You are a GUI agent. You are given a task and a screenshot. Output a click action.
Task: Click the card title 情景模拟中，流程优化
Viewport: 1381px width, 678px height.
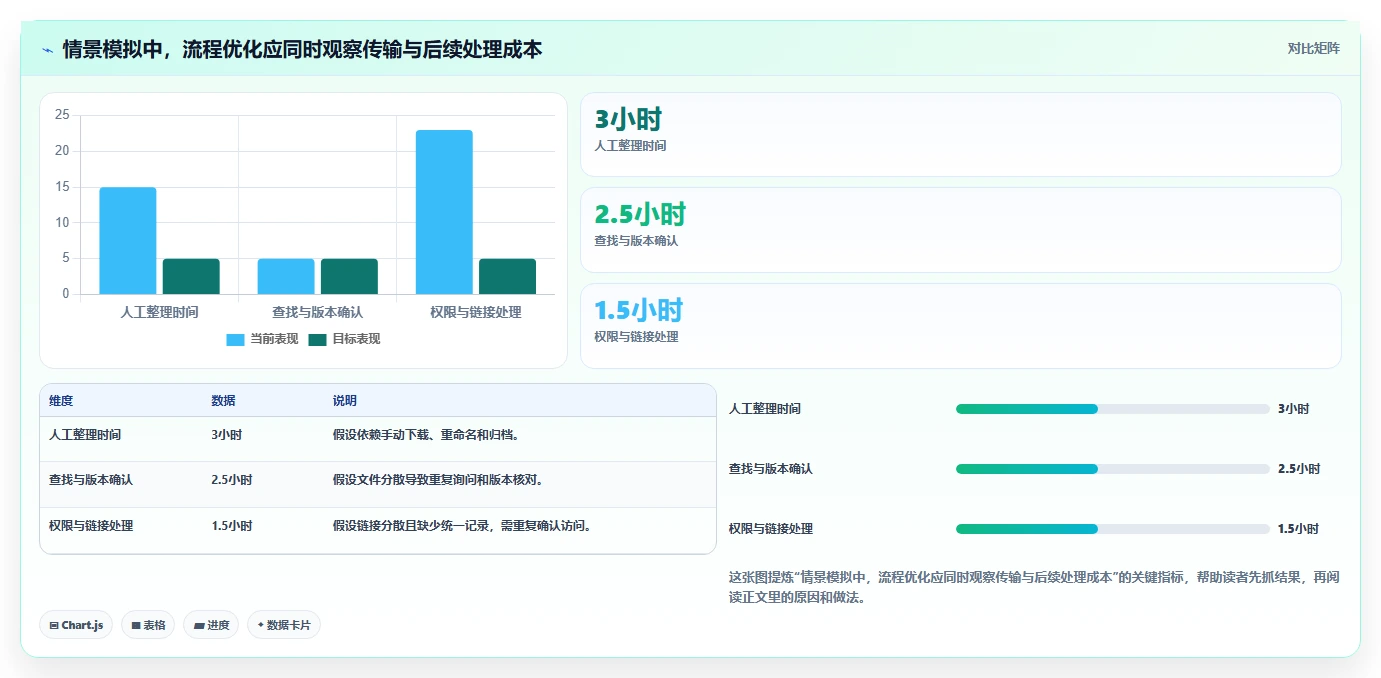coord(302,49)
